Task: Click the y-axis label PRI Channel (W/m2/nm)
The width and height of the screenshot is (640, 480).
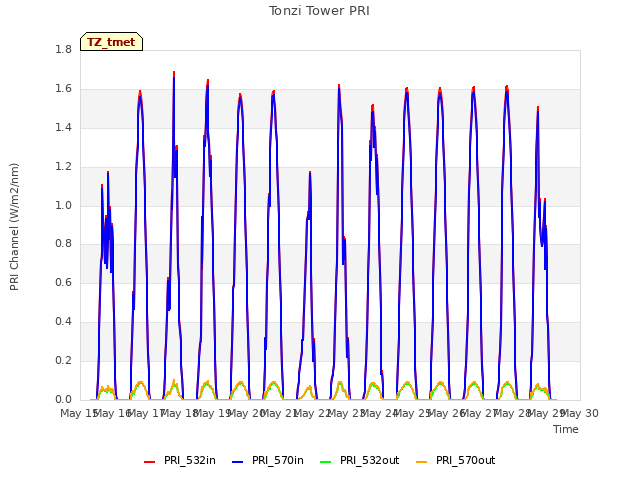Action: (14, 227)
